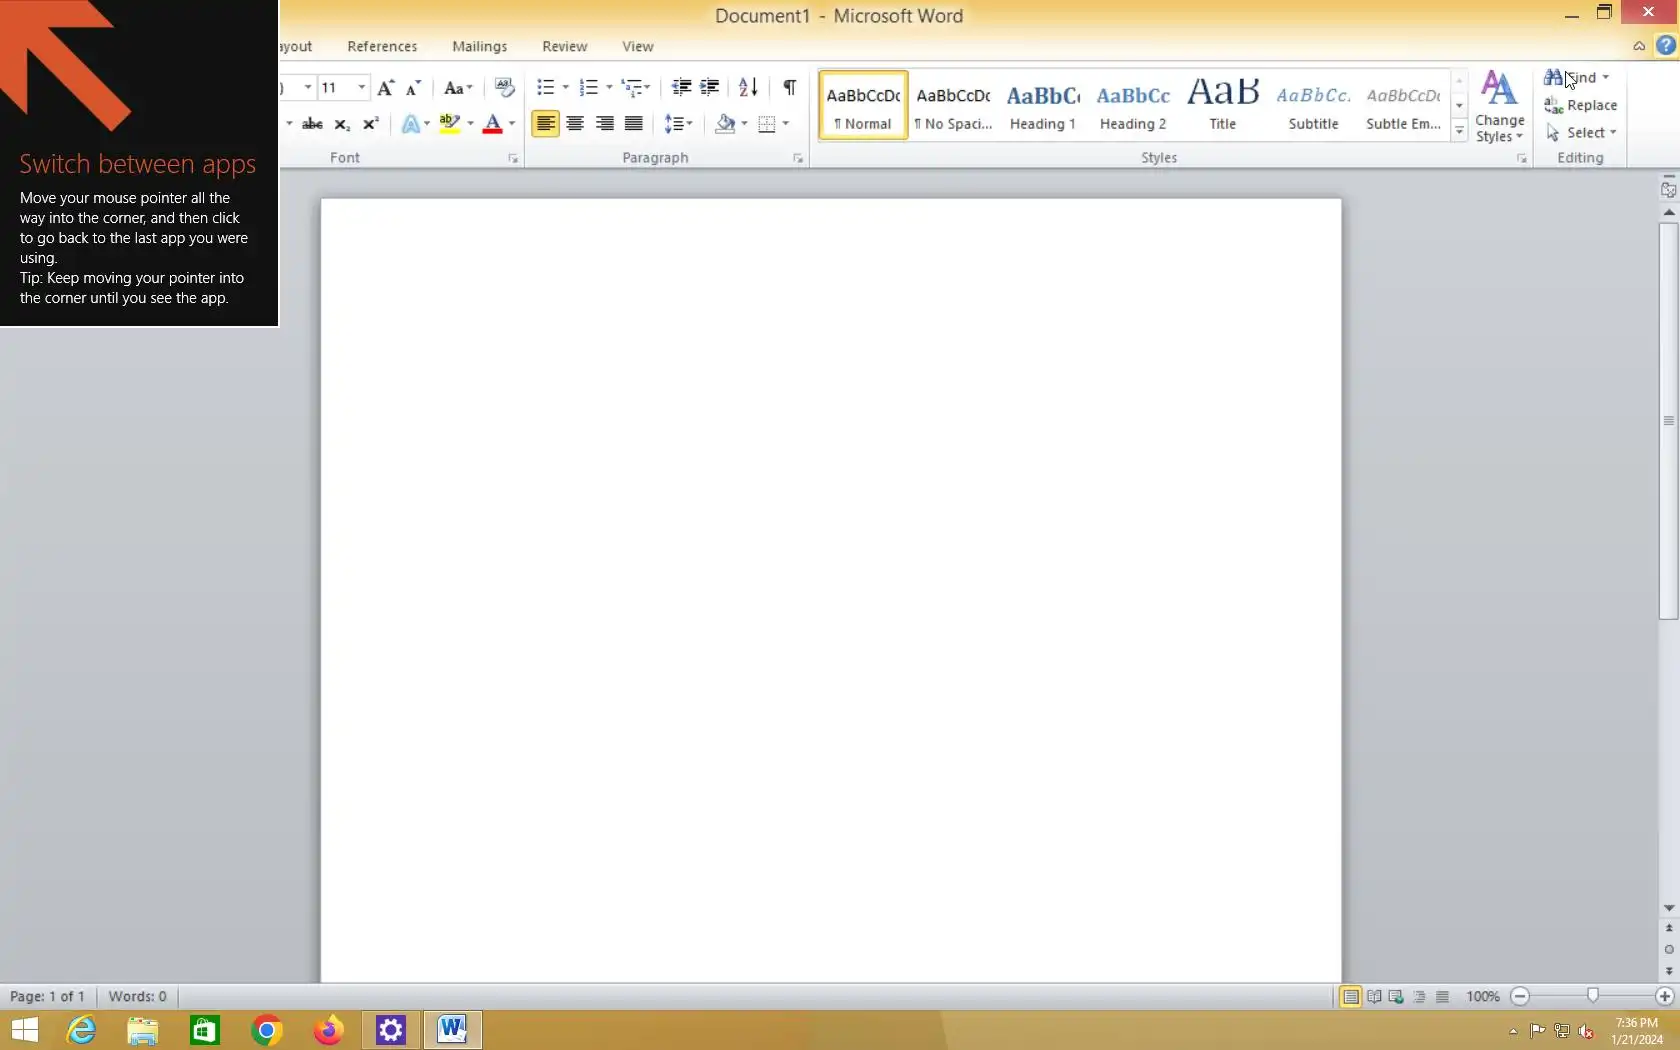The width and height of the screenshot is (1680, 1050).
Task: Open the Change Styles menu
Action: [1499, 107]
